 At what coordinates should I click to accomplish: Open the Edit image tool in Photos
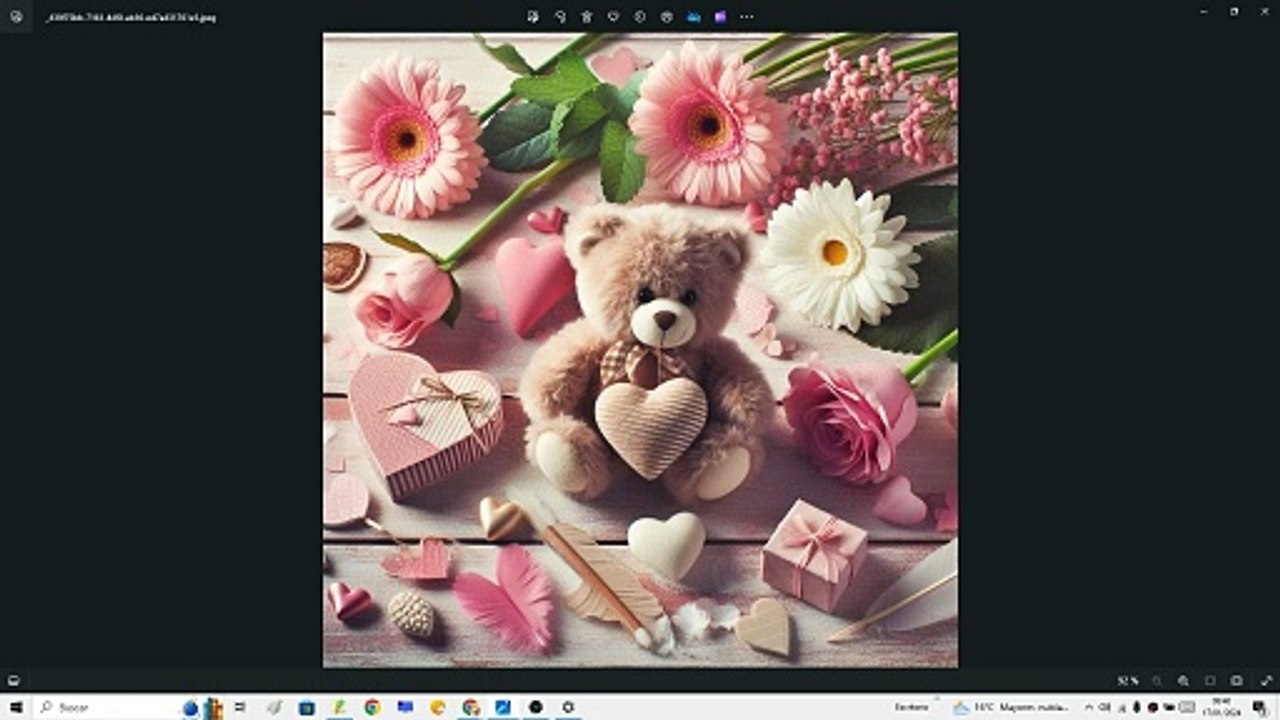[533, 16]
